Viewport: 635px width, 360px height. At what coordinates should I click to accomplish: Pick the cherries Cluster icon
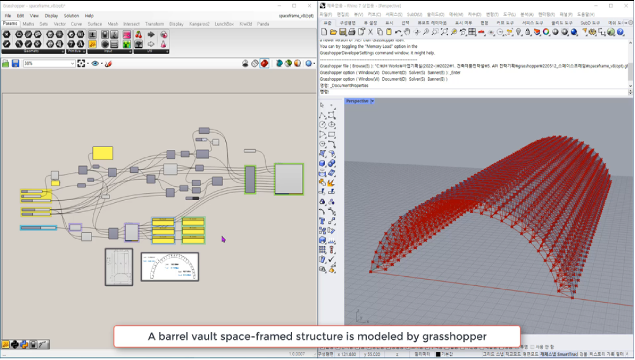coord(139,35)
